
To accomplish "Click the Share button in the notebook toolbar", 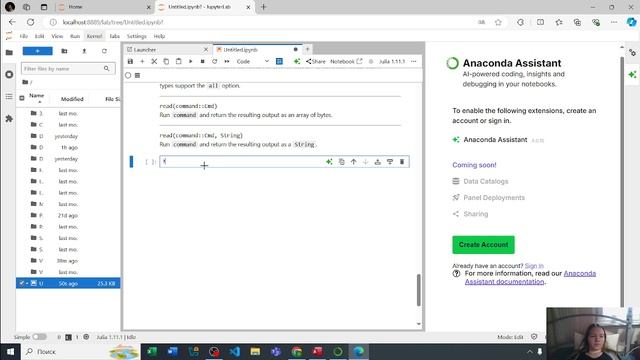I will click(316, 61).
